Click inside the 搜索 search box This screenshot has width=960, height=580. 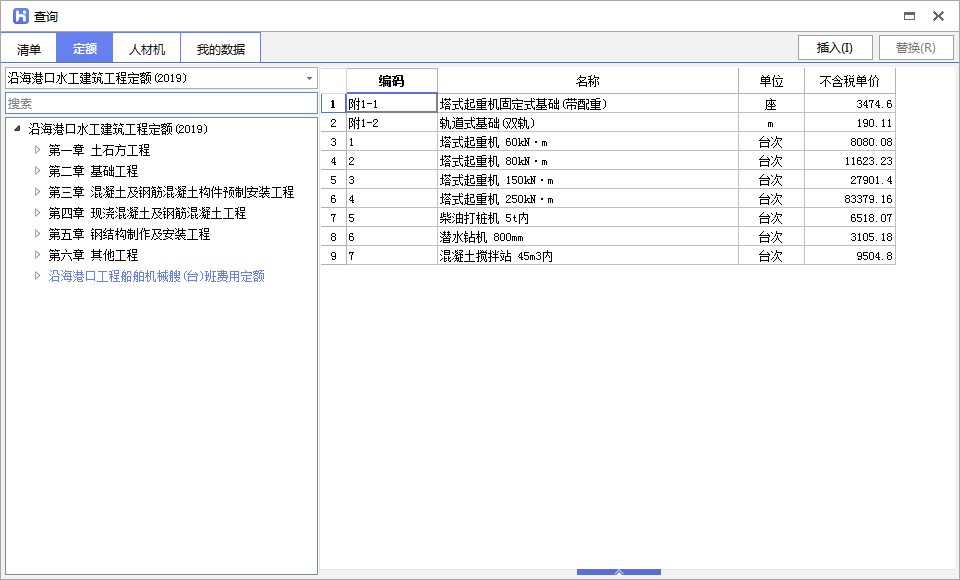click(160, 101)
